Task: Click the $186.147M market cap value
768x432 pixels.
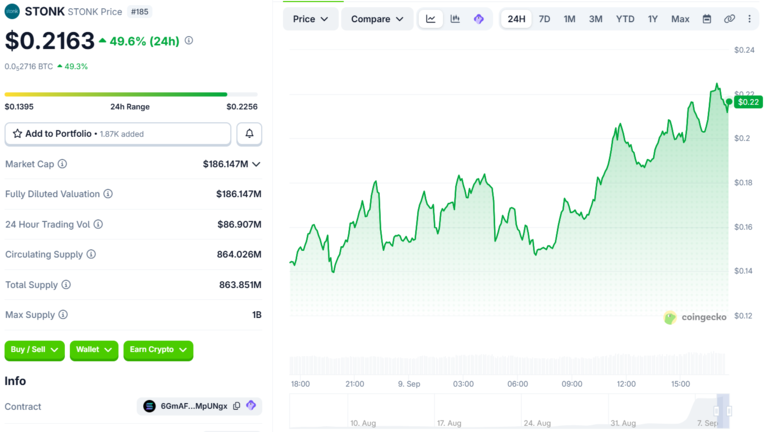Action: 225,164
